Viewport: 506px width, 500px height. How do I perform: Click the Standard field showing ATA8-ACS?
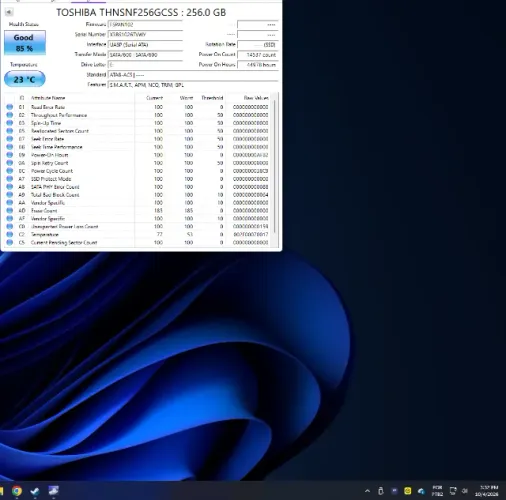(x=193, y=75)
